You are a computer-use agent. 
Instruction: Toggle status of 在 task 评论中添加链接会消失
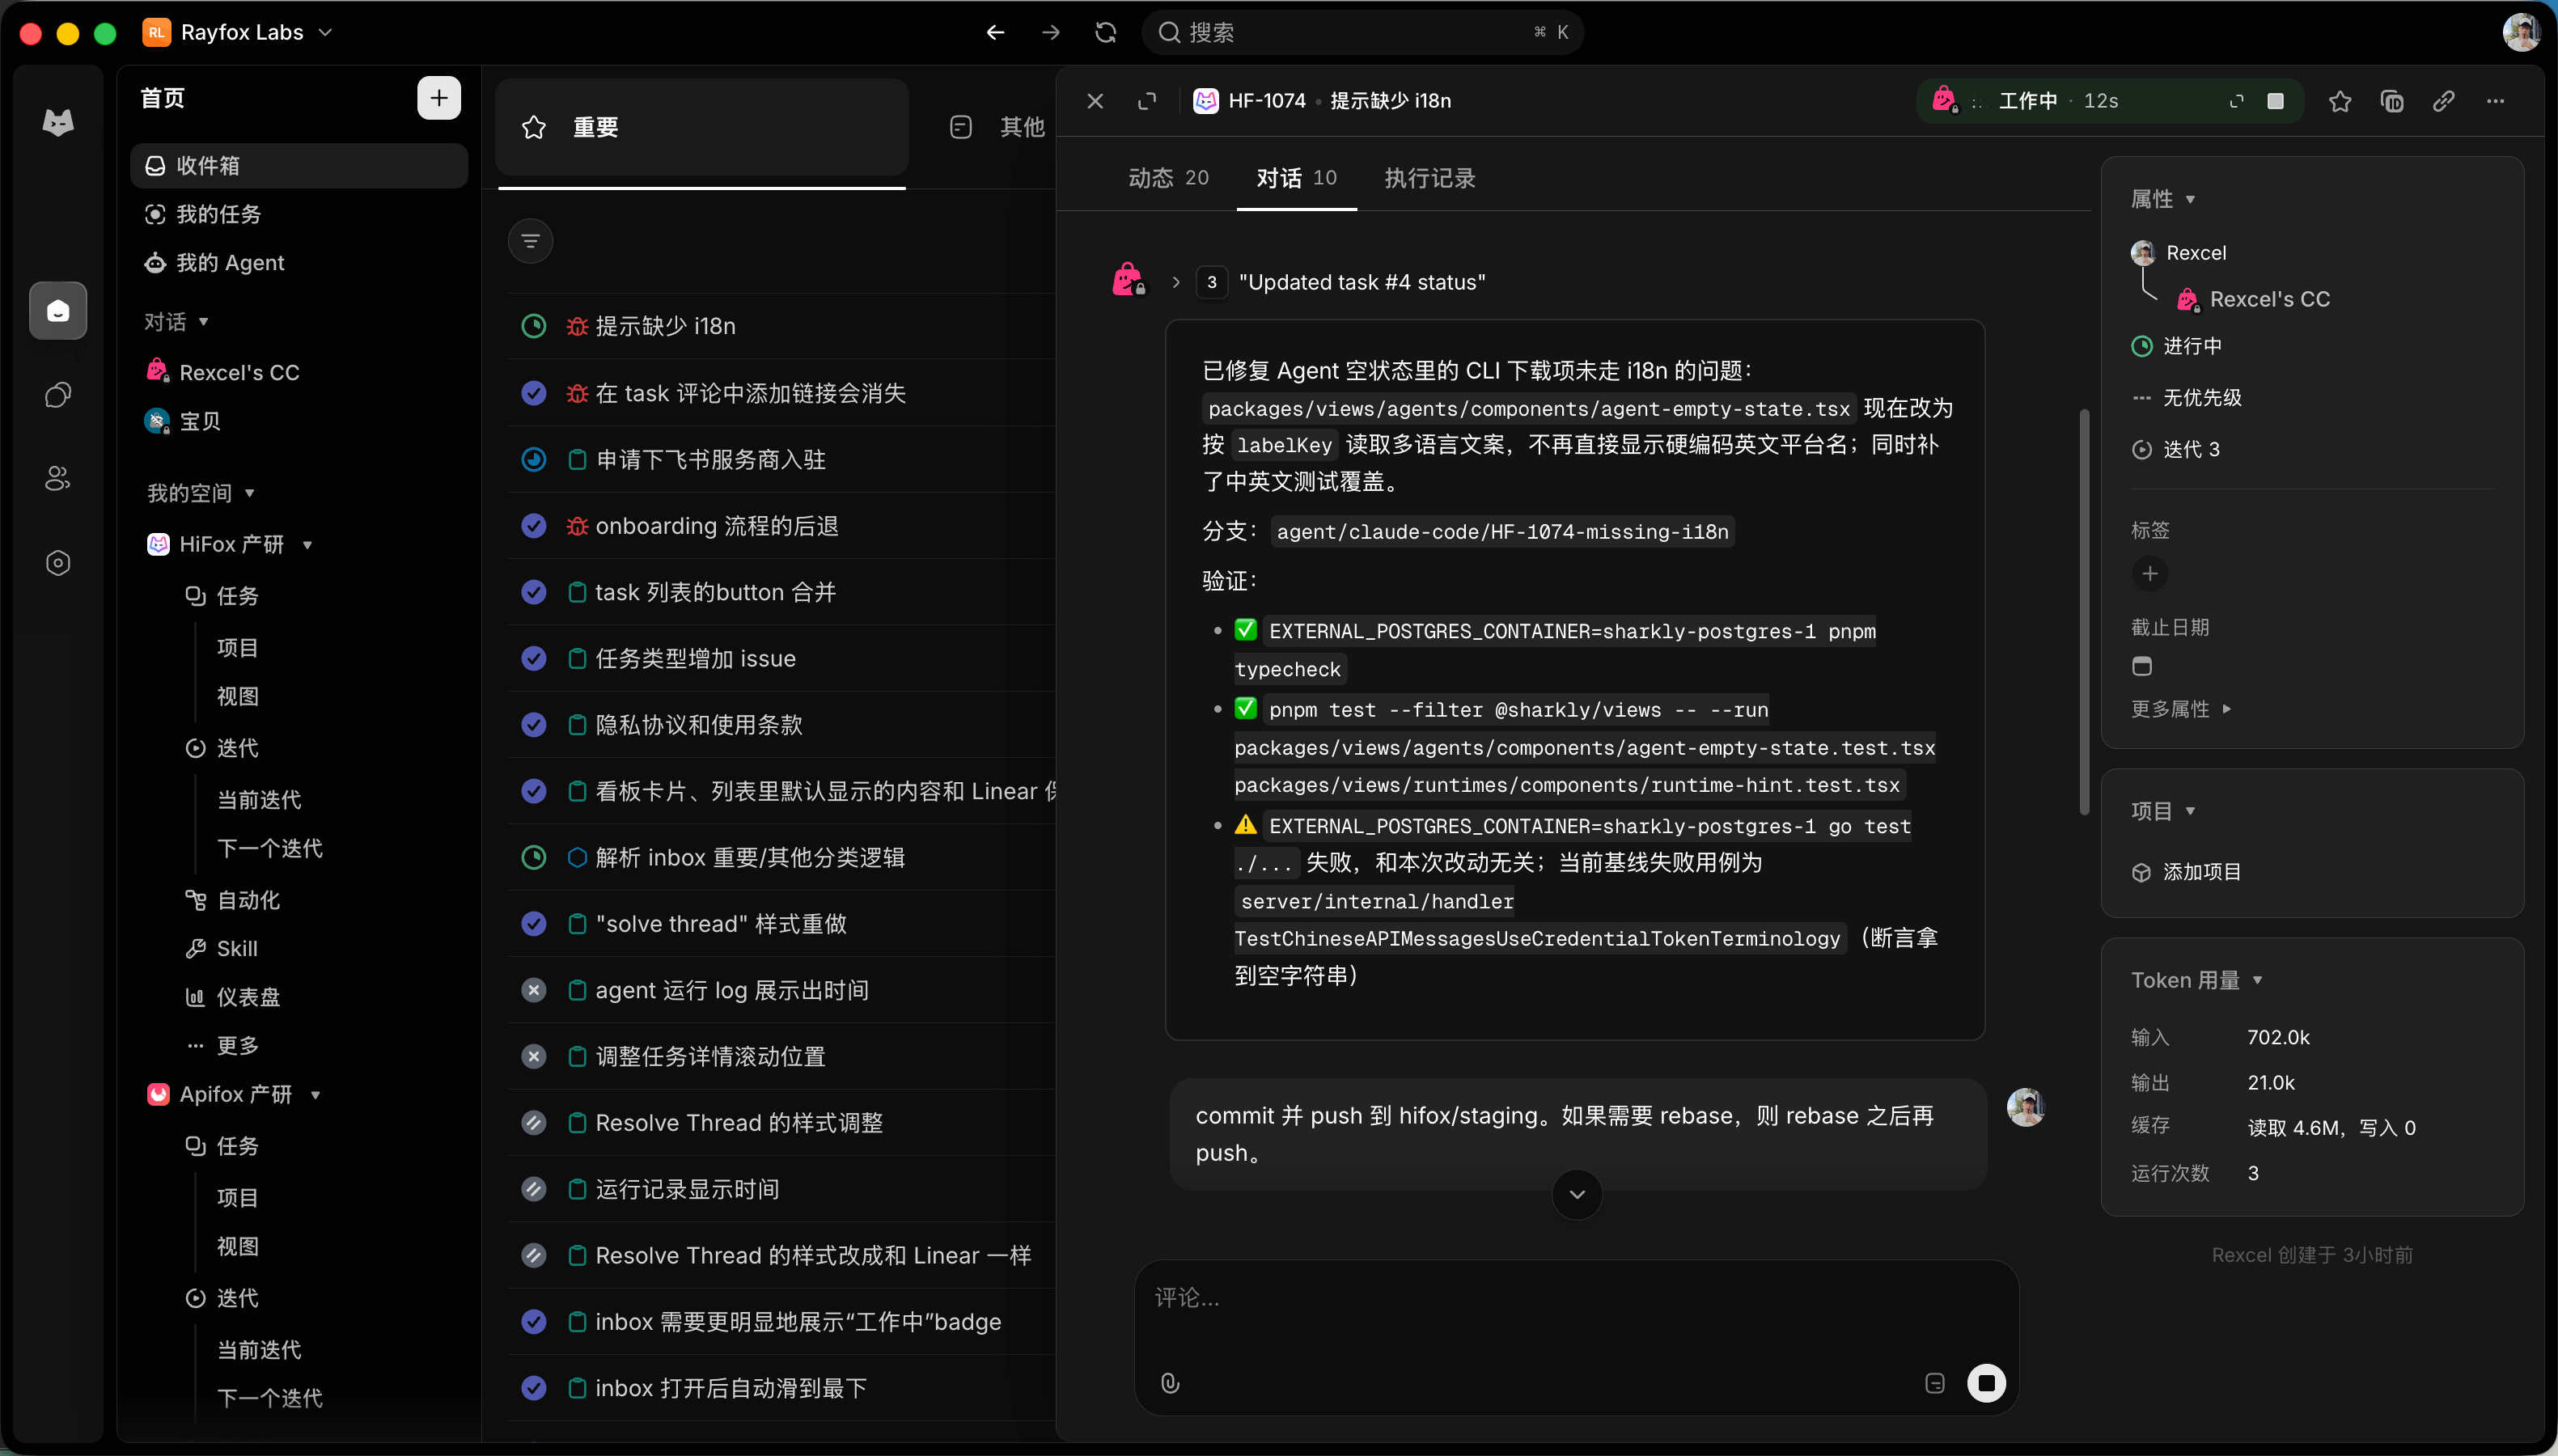click(534, 393)
